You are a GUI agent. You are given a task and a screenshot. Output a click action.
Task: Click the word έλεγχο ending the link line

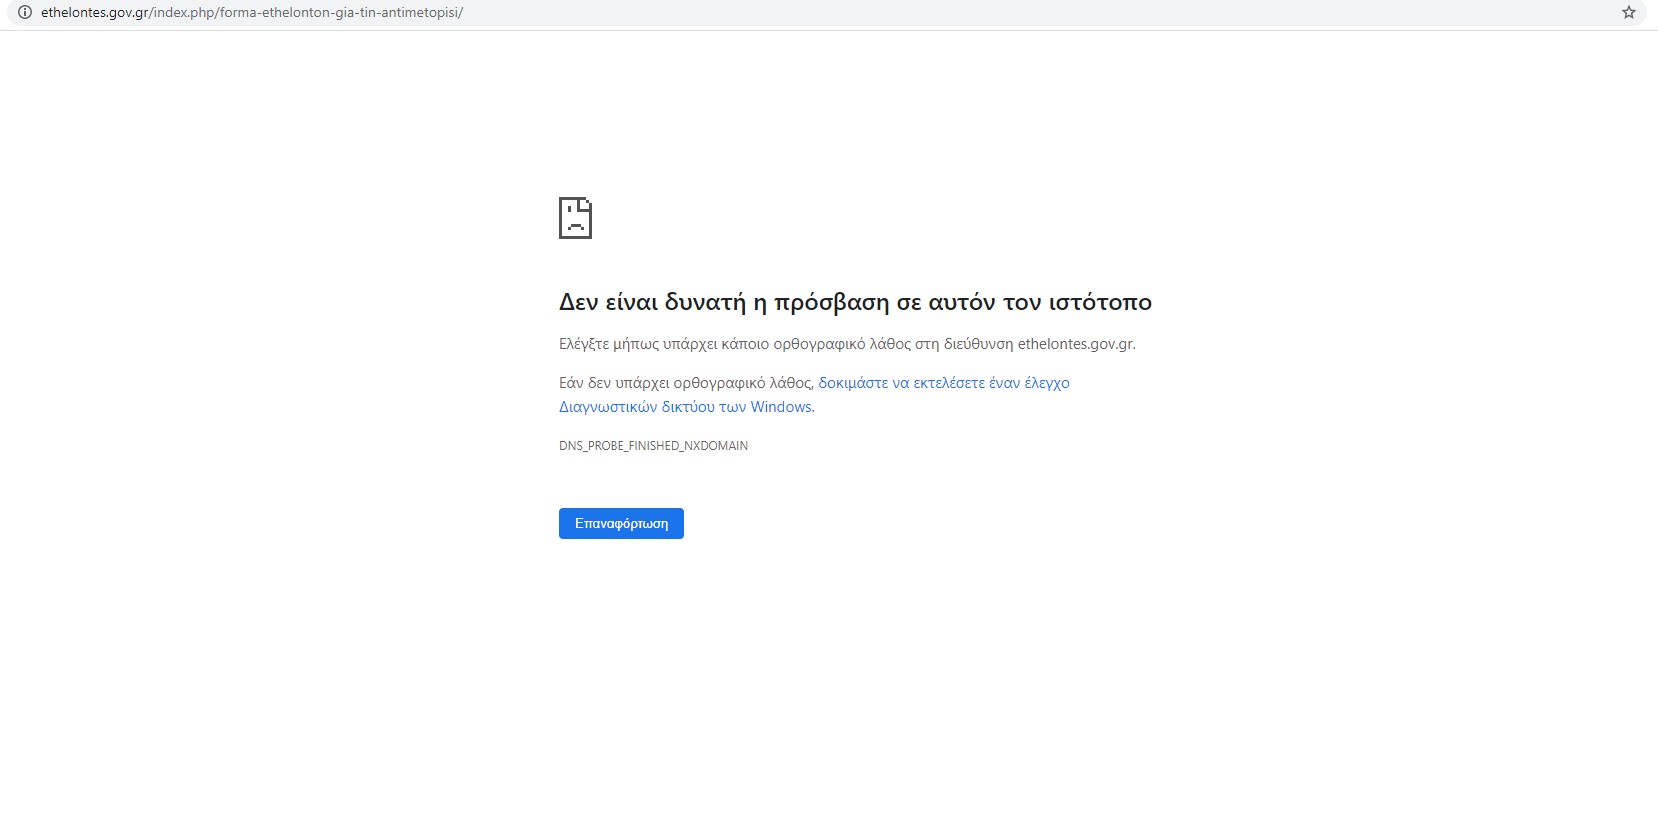pos(1047,383)
